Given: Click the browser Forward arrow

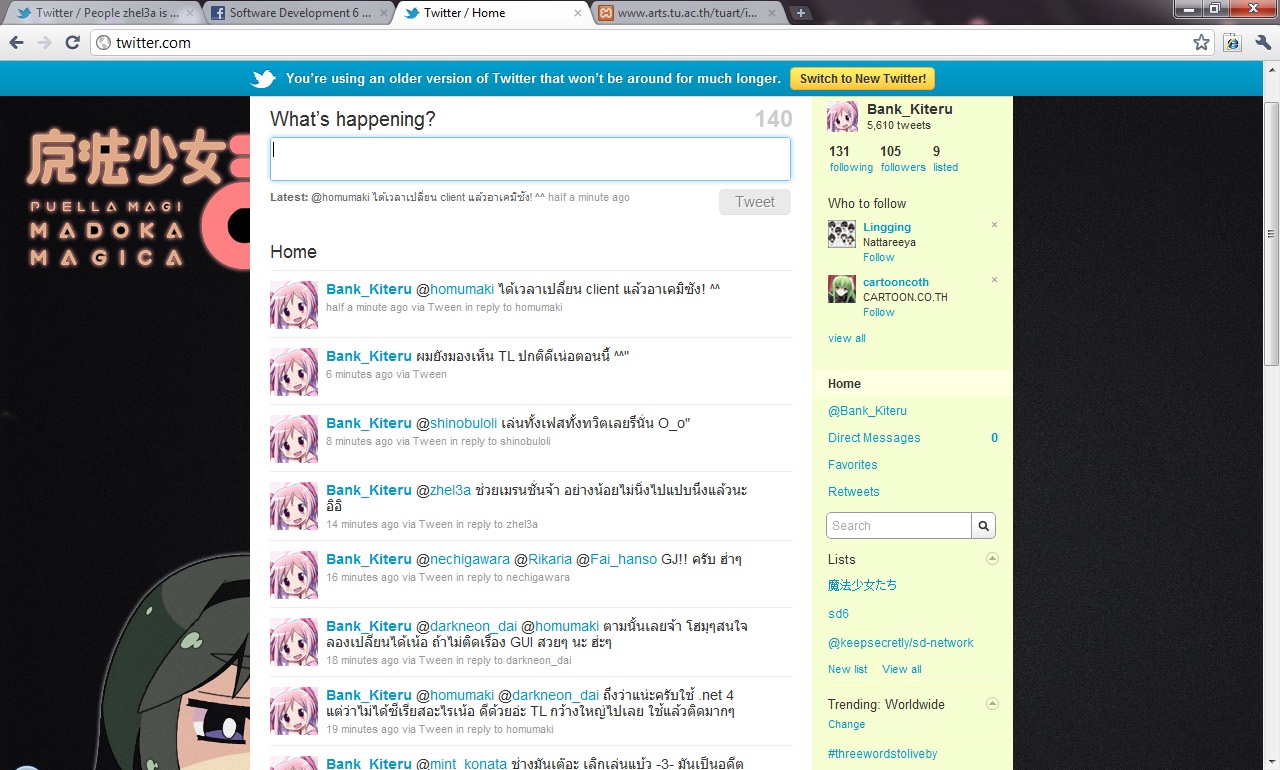Looking at the screenshot, I should (x=44, y=43).
